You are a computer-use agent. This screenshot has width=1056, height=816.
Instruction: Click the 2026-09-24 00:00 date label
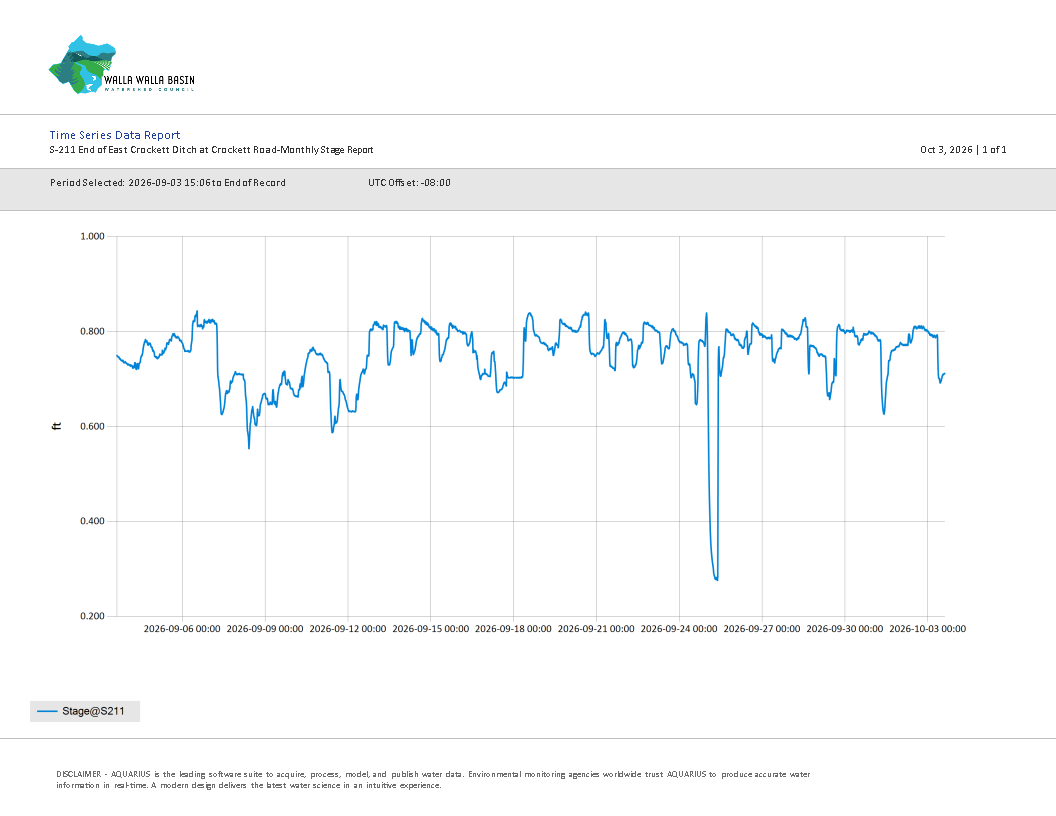(679, 629)
